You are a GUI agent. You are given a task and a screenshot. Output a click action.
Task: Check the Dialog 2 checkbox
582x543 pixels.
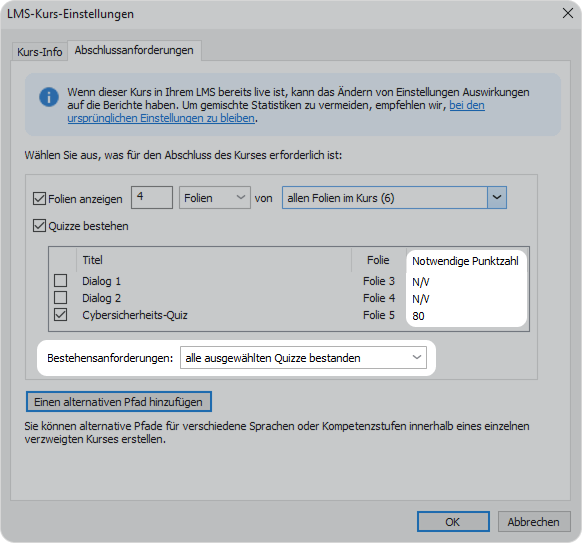click(x=61, y=298)
